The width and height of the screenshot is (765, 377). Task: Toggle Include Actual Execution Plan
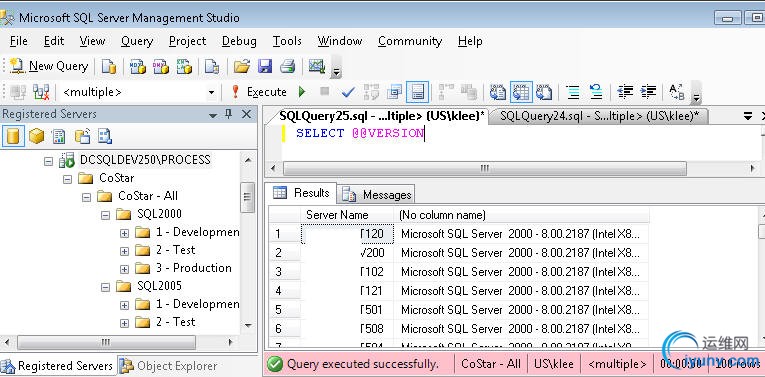446,92
